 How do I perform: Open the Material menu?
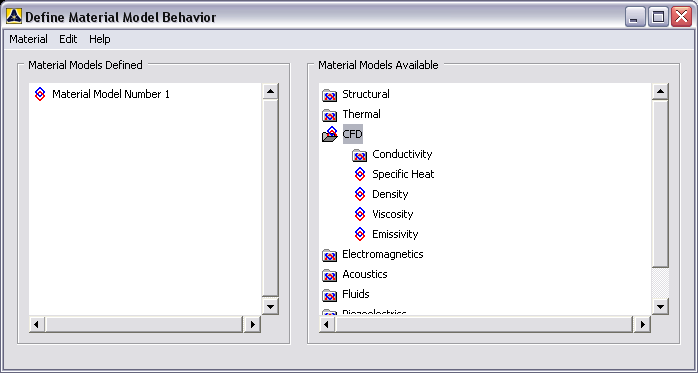tap(28, 39)
